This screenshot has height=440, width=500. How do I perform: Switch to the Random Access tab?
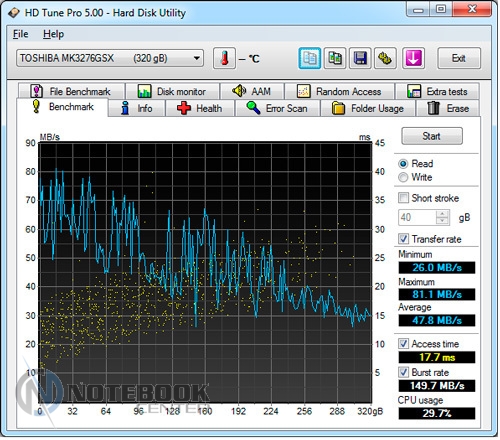340,91
